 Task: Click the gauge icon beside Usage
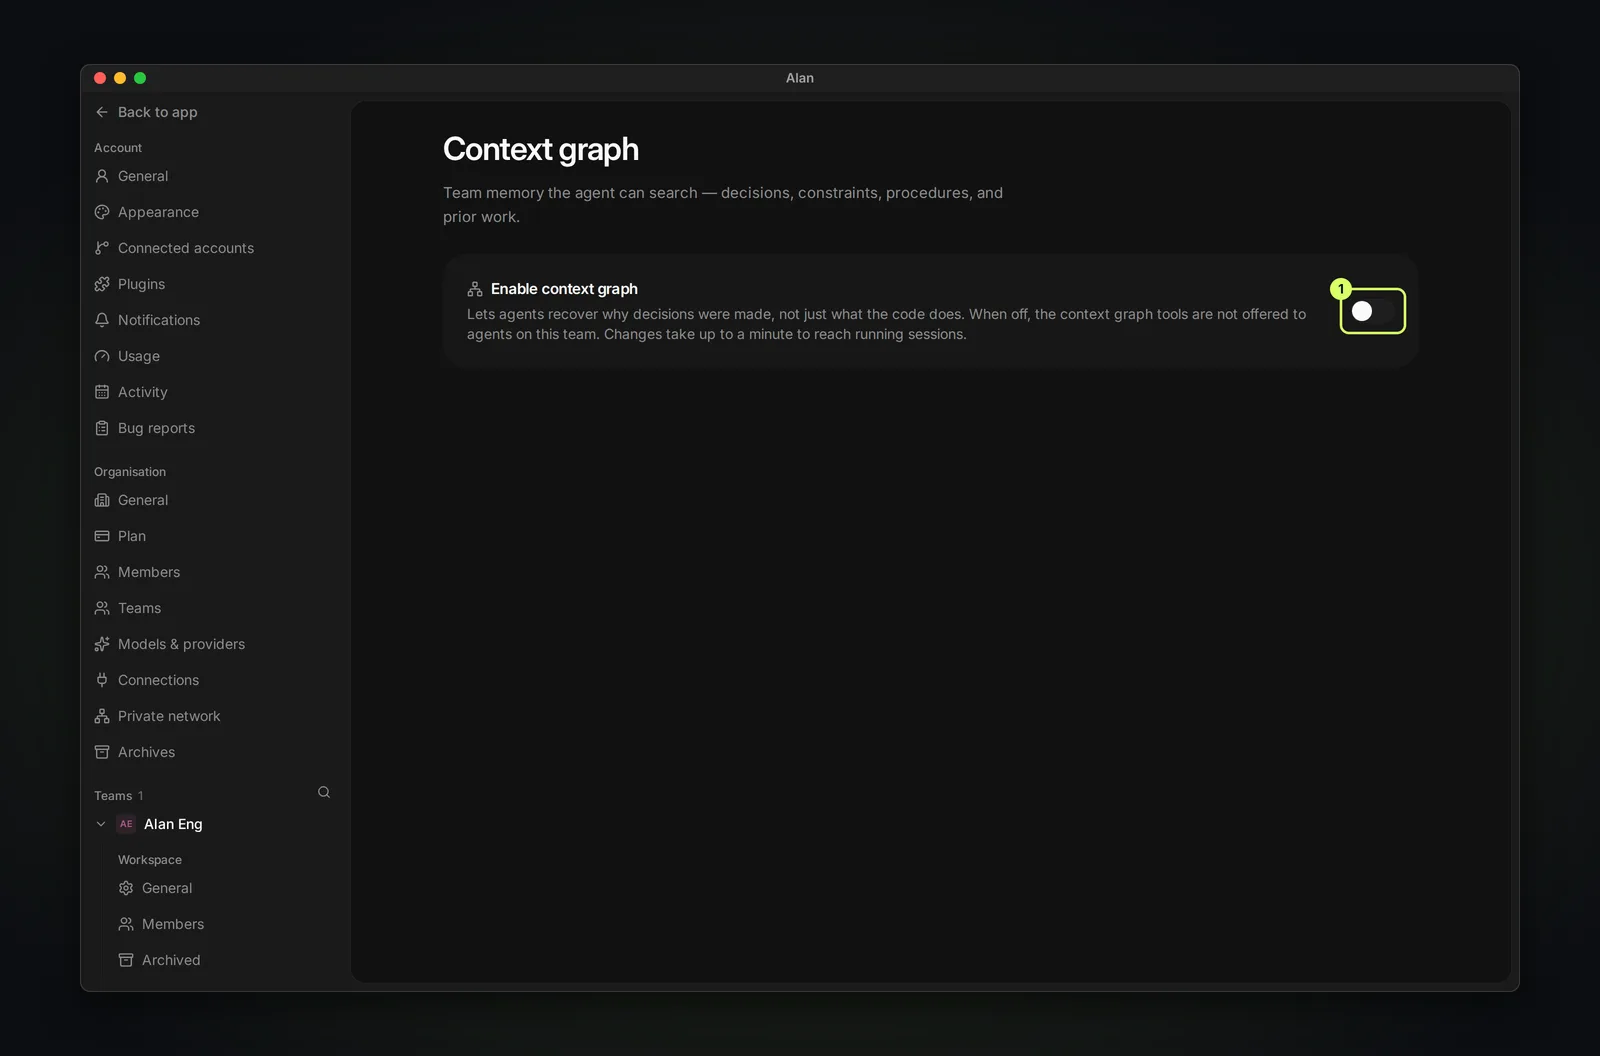[x=102, y=356]
